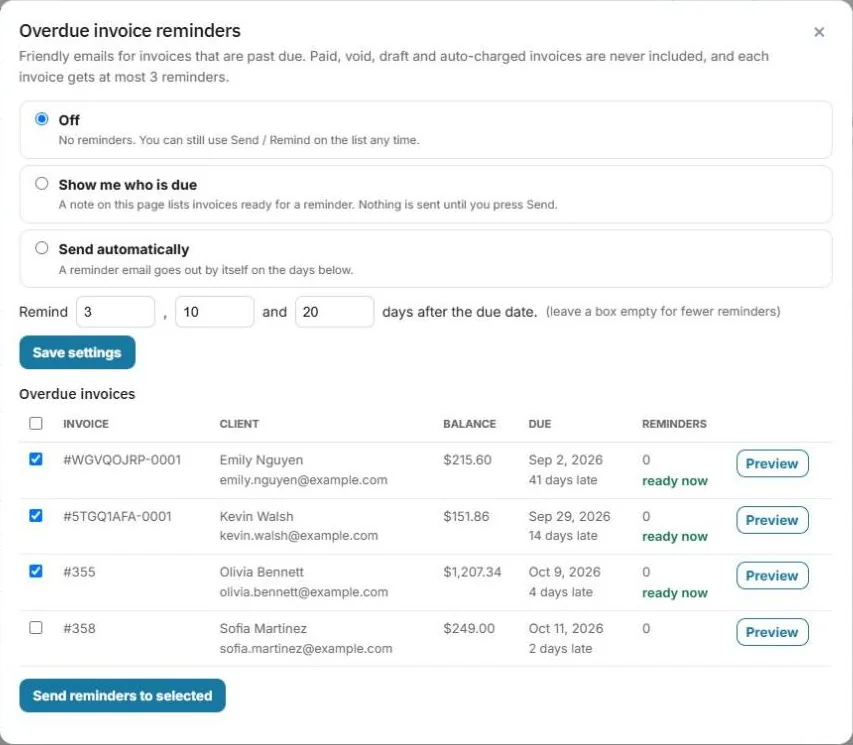
Task: Click the due date Oct 11, 2026
Action: coord(566,629)
